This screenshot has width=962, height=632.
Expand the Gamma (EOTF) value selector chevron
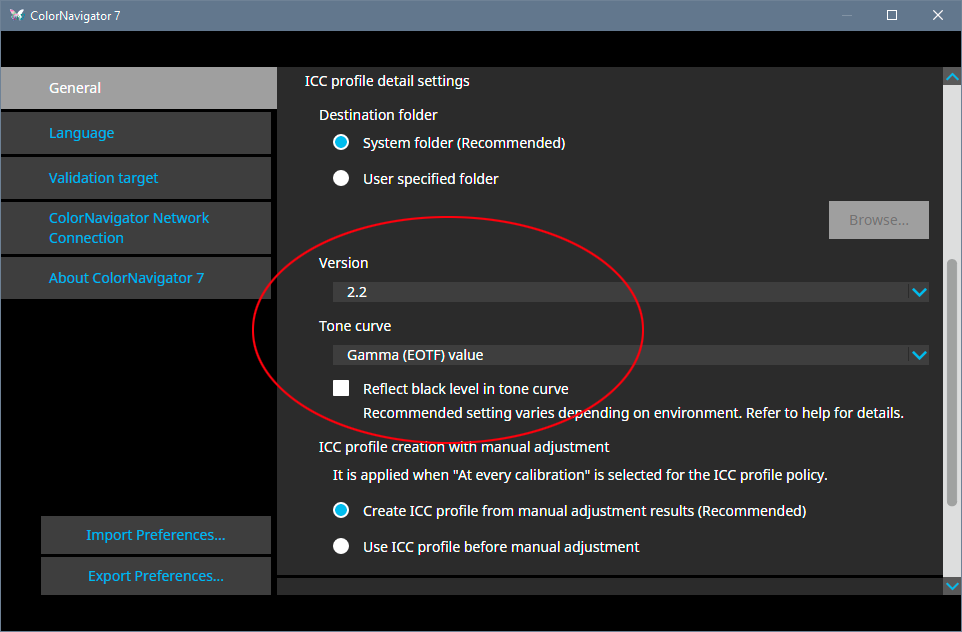click(x=918, y=354)
